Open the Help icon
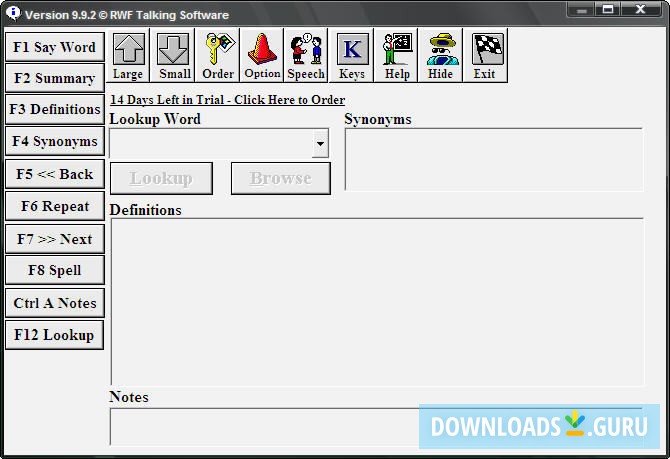This screenshot has width=670, height=459. [397, 56]
